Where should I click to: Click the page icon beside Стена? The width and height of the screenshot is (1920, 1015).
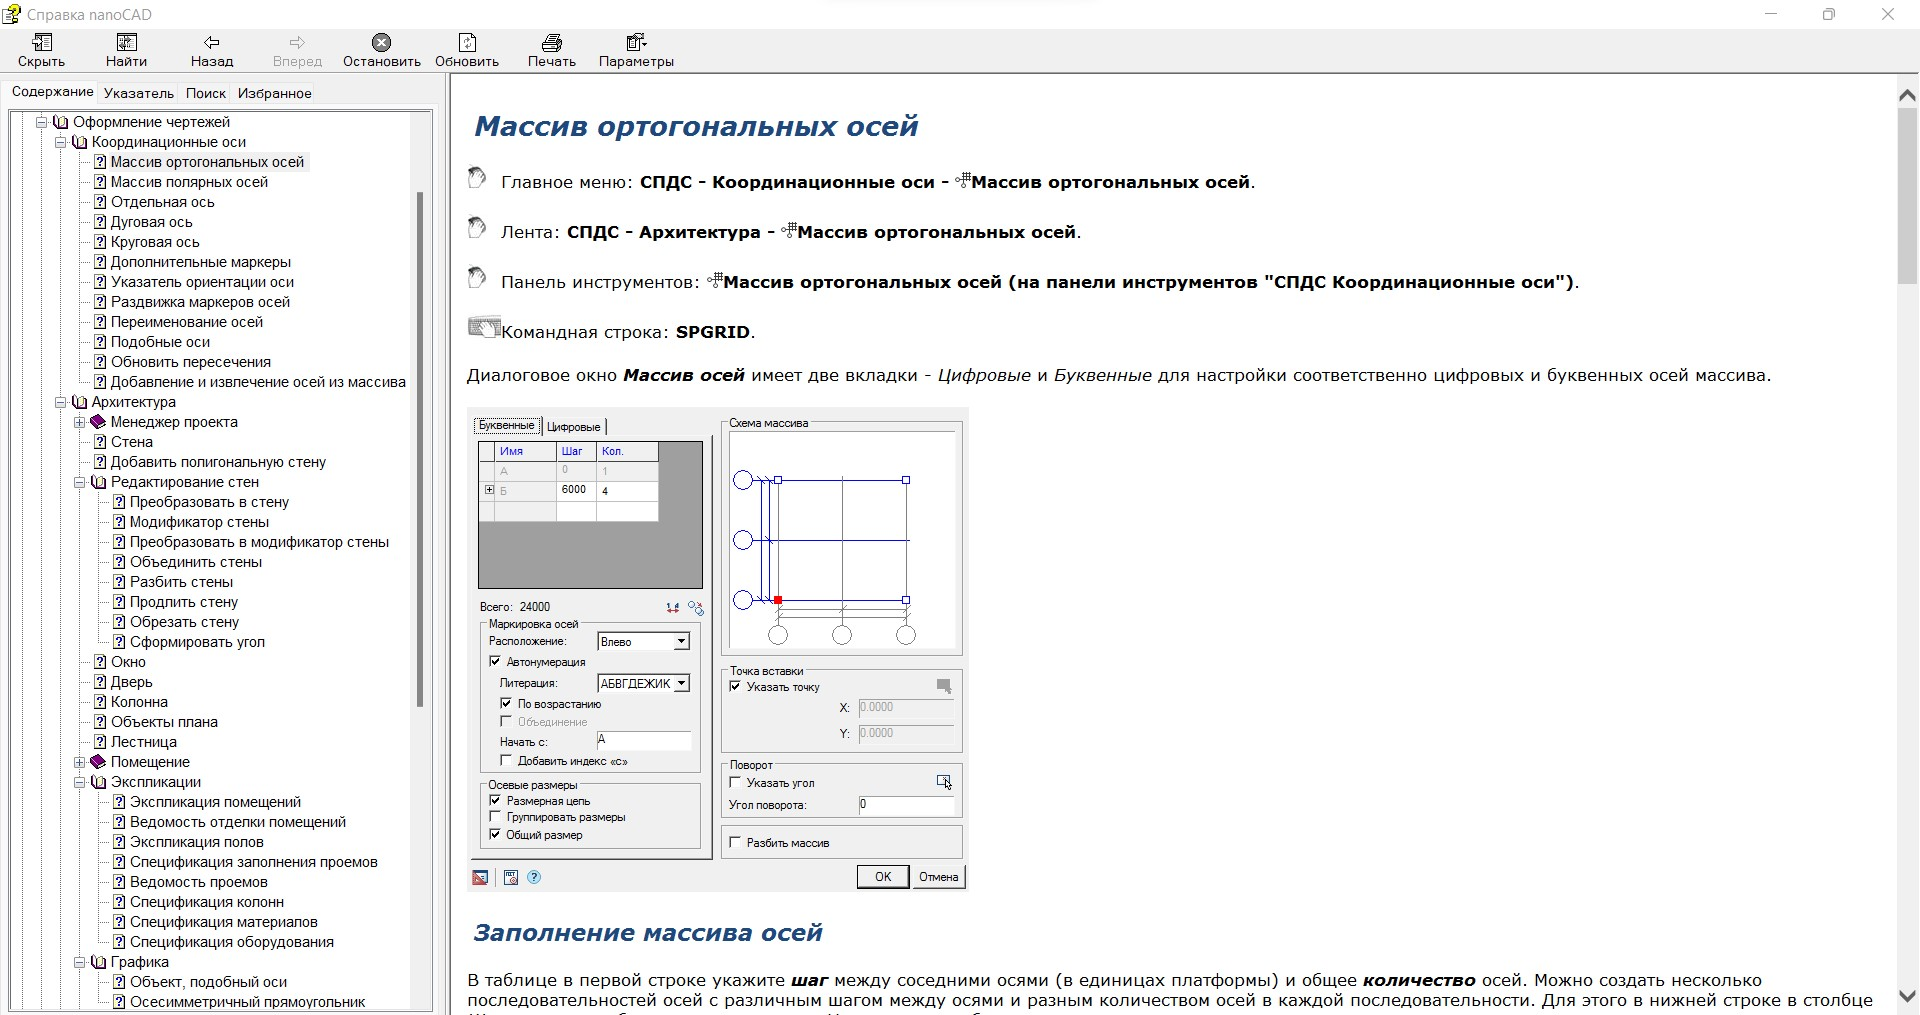coord(100,442)
